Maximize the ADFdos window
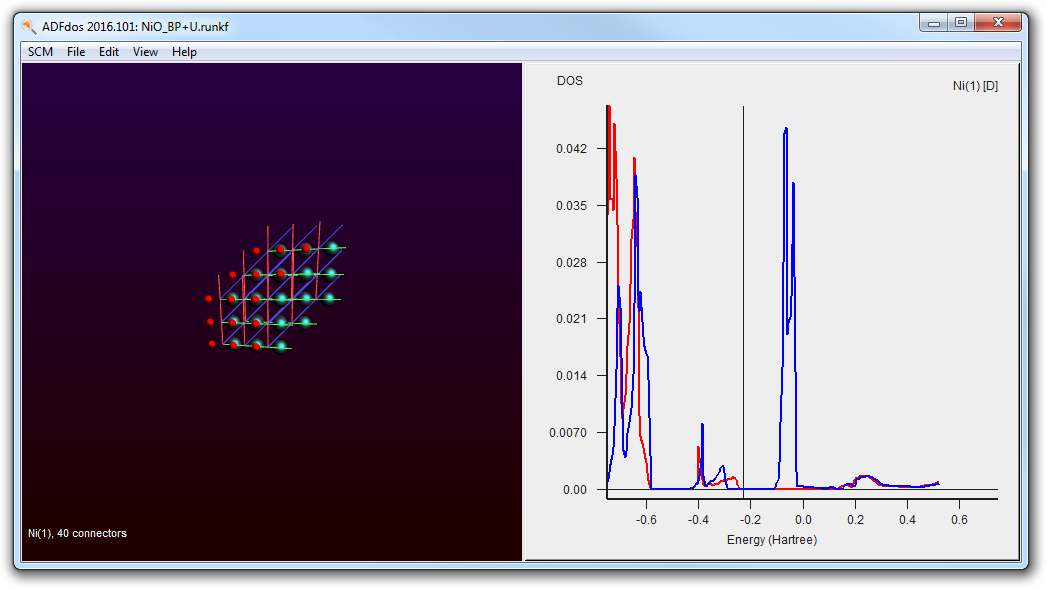1047x589 pixels. (x=960, y=23)
